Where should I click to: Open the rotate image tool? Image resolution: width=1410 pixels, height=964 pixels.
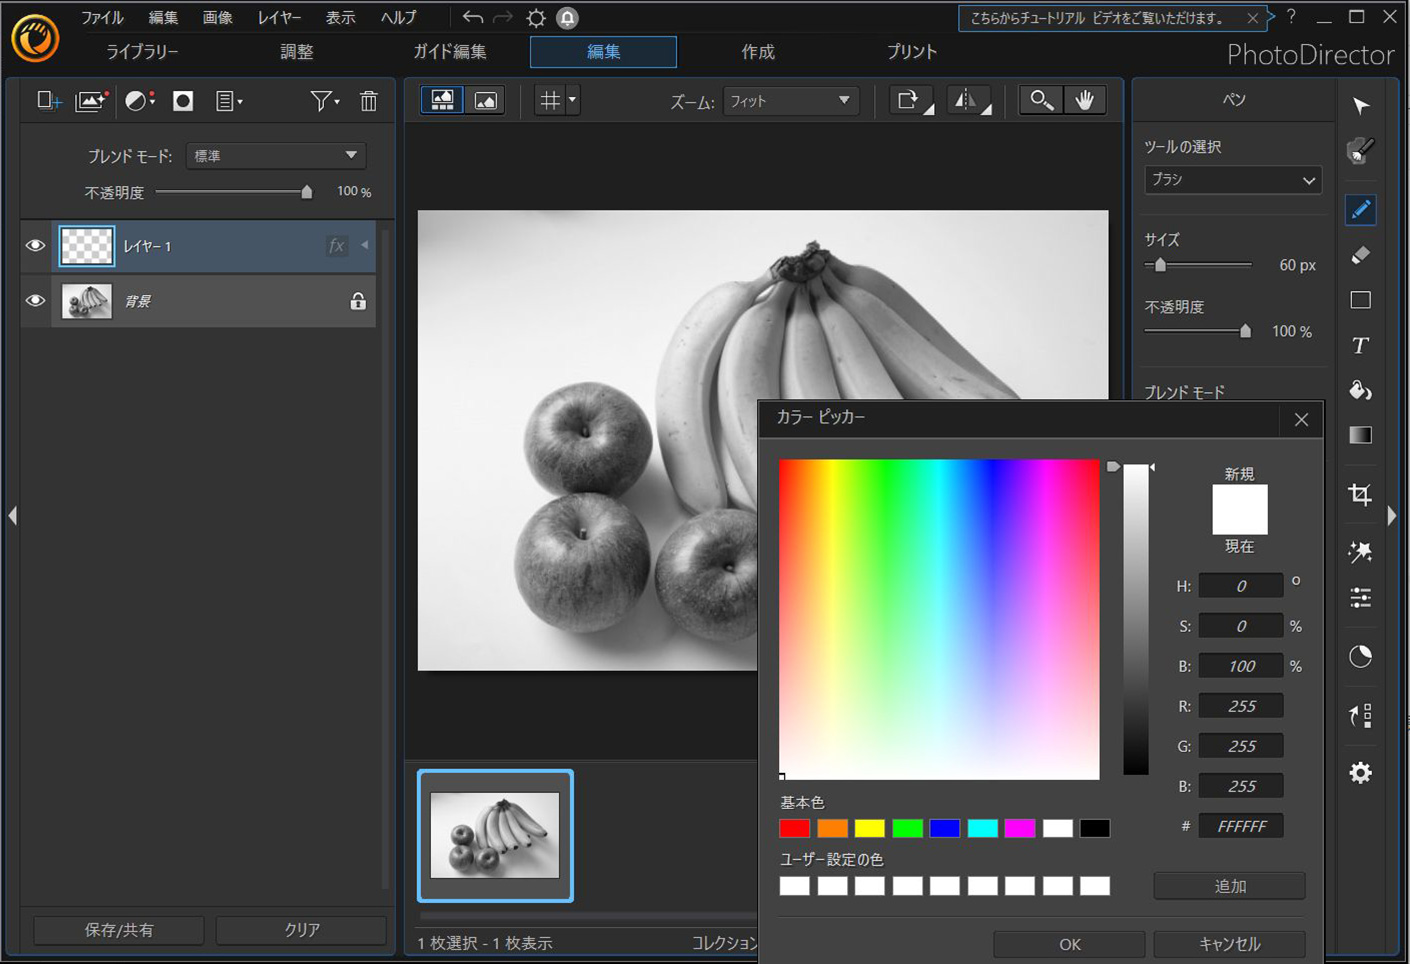pyautogui.click(x=910, y=100)
